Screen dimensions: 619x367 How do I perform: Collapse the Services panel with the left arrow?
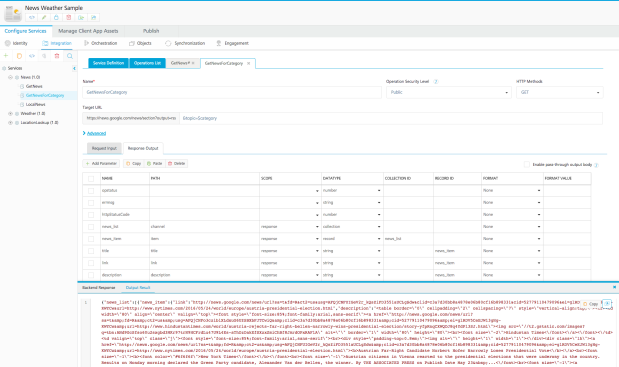pyautogui.click(x=74, y=68)
